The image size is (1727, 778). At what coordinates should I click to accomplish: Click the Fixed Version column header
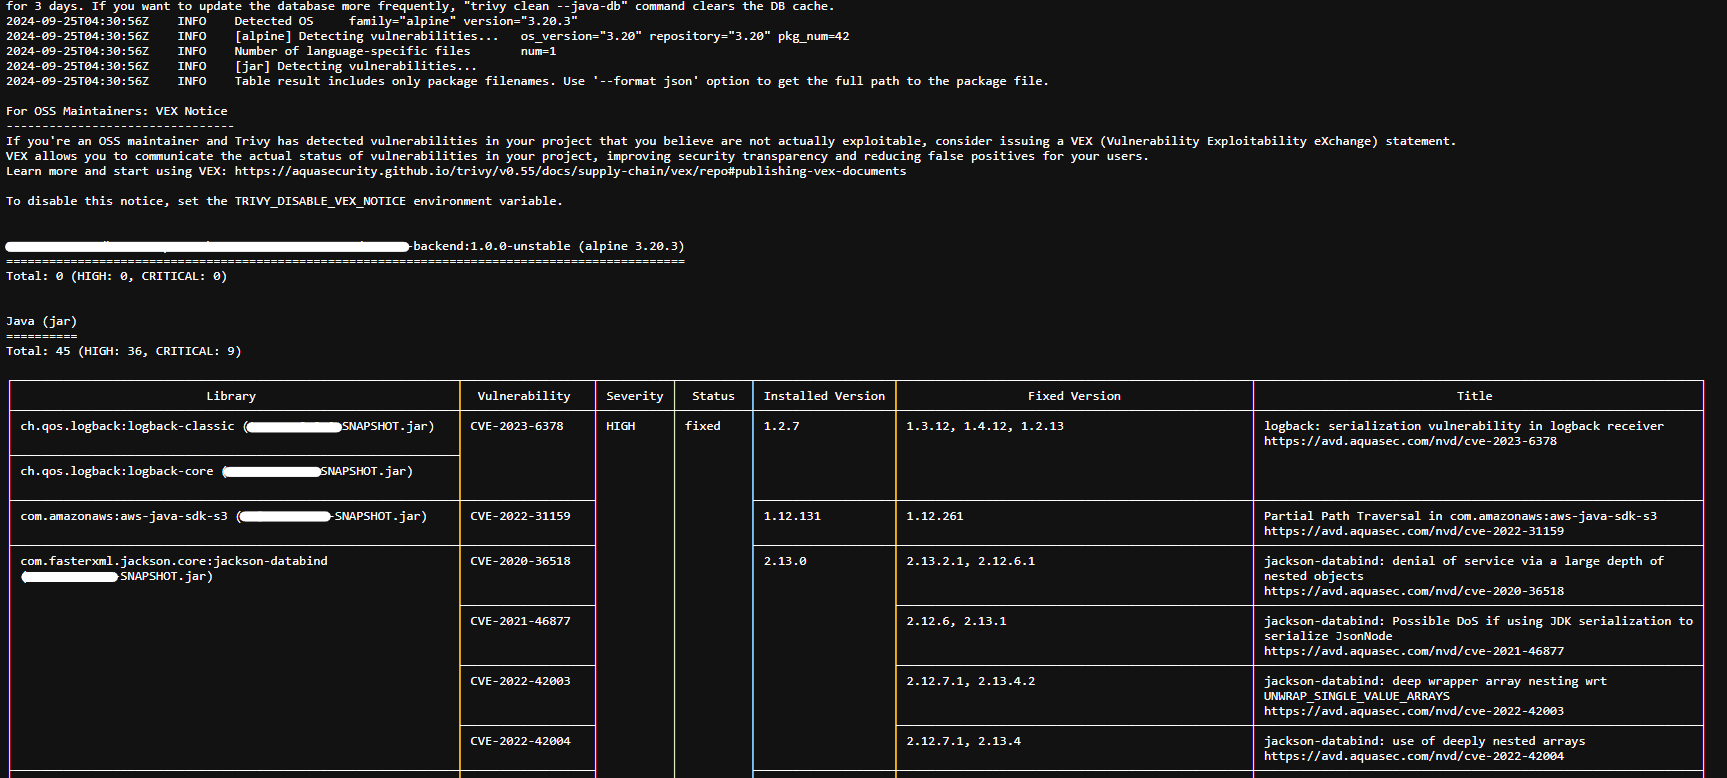1074,396
